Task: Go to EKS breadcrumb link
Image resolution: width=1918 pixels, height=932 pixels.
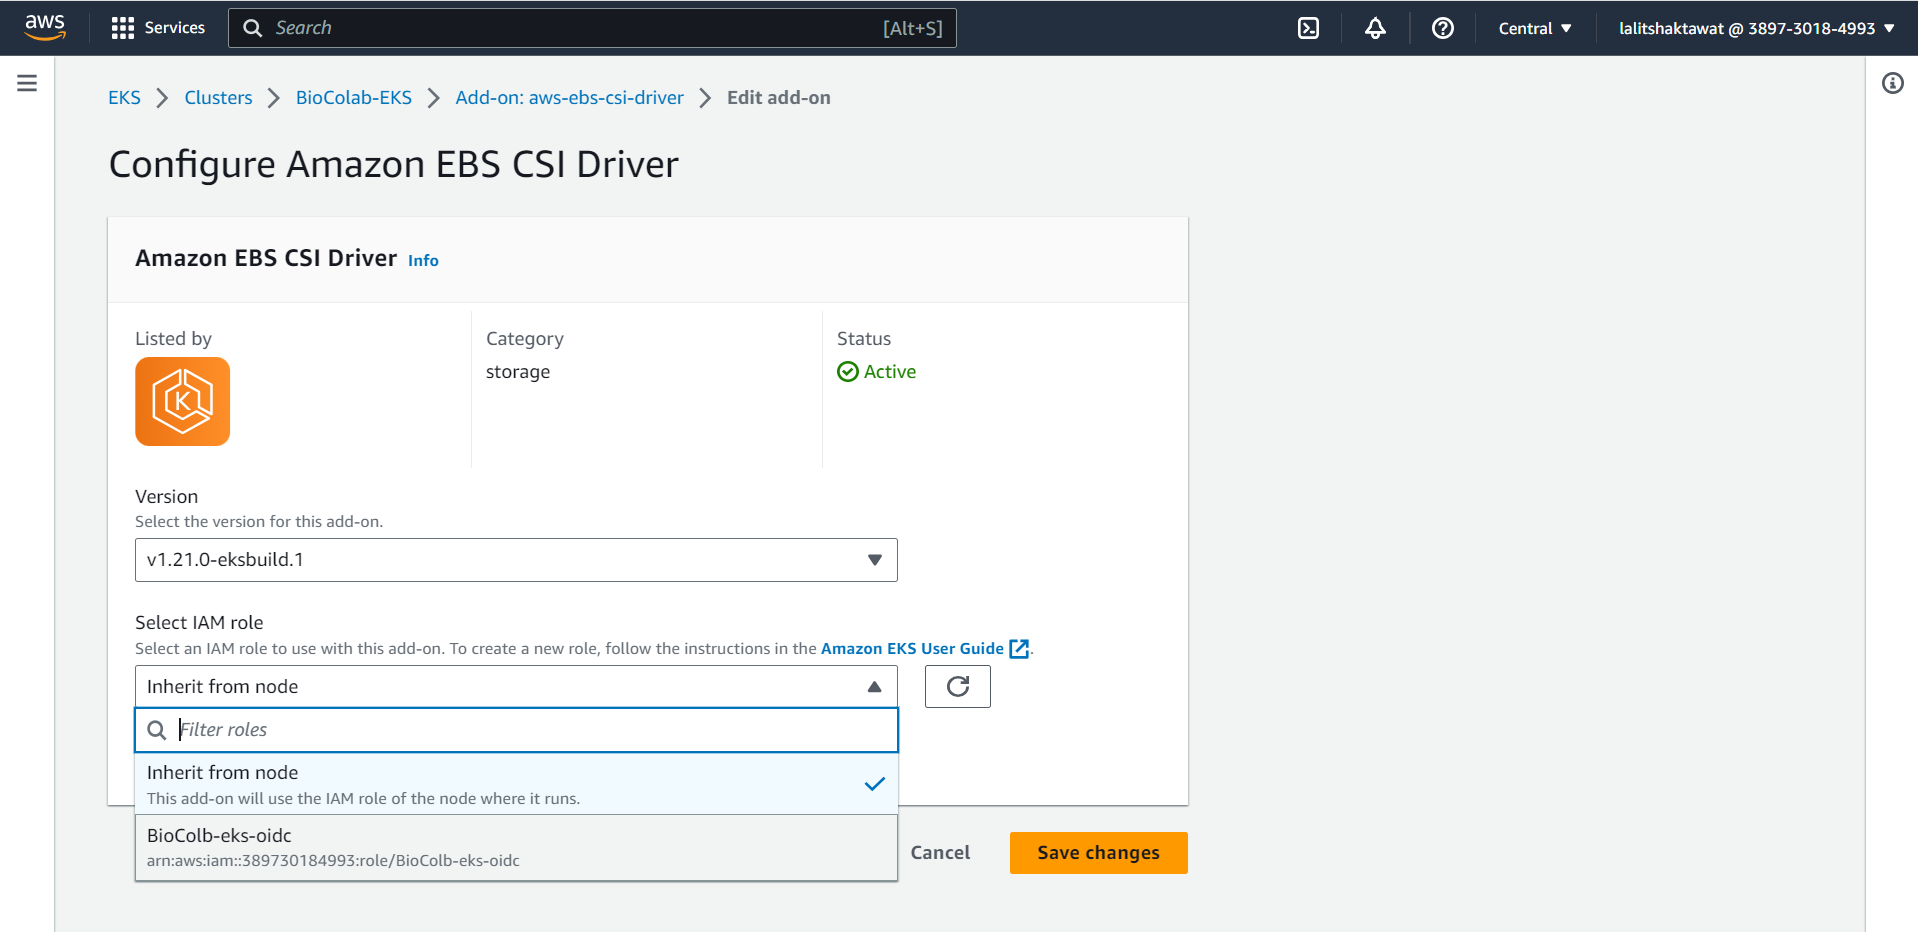Action: 124,98
